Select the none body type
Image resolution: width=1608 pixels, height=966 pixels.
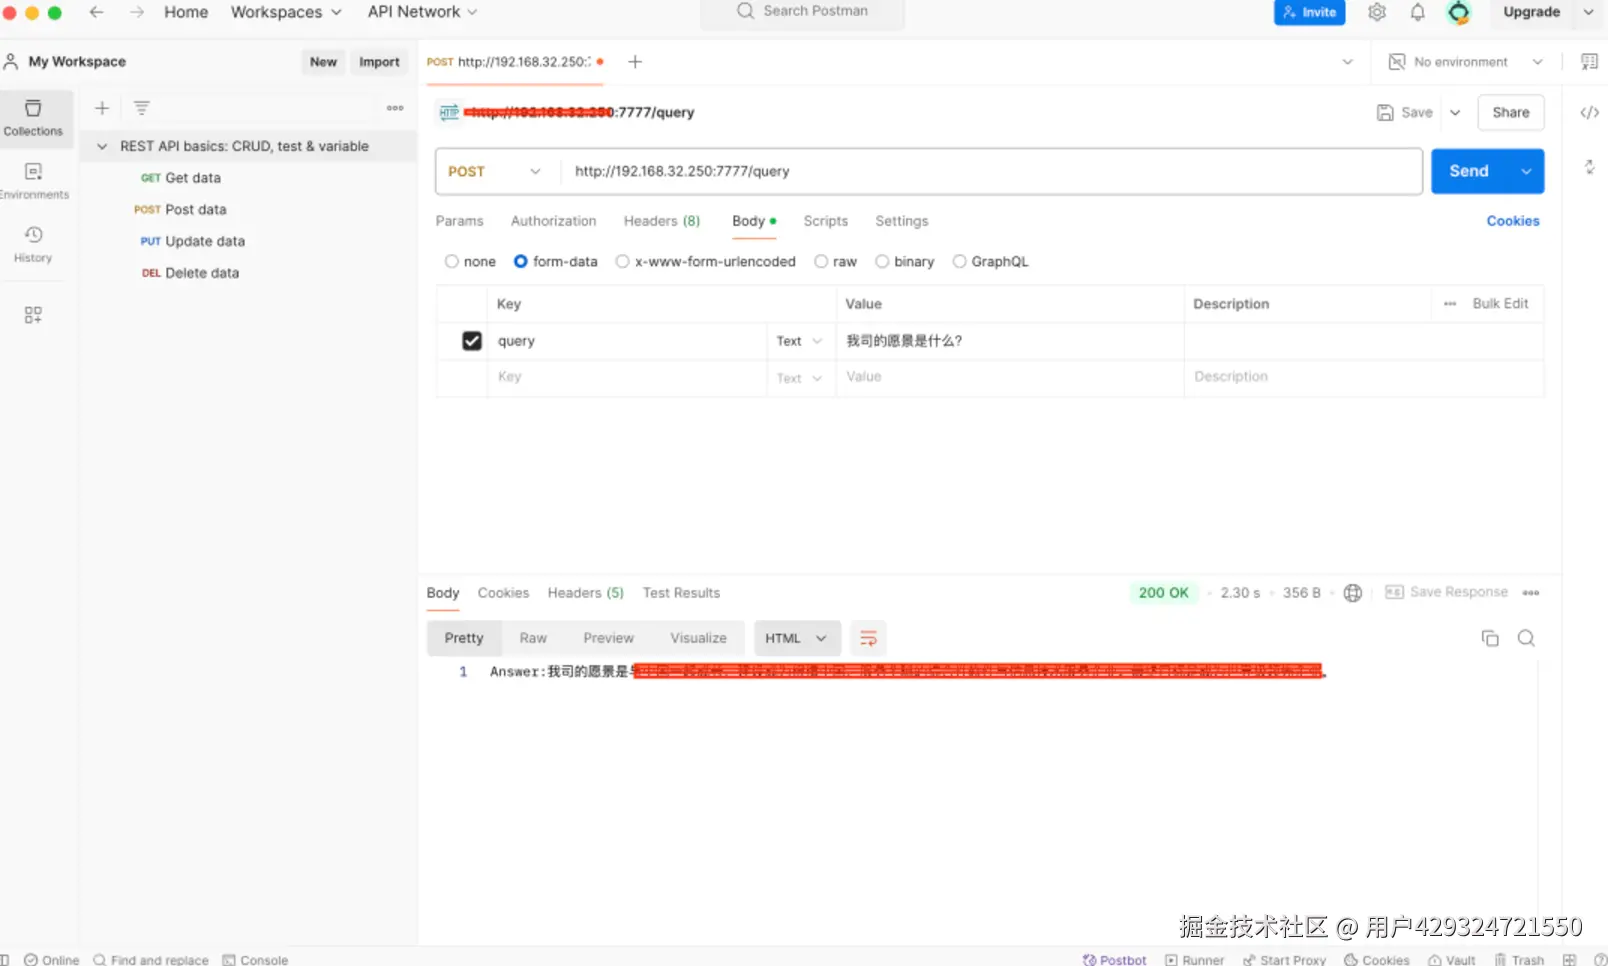click(452, 262)
